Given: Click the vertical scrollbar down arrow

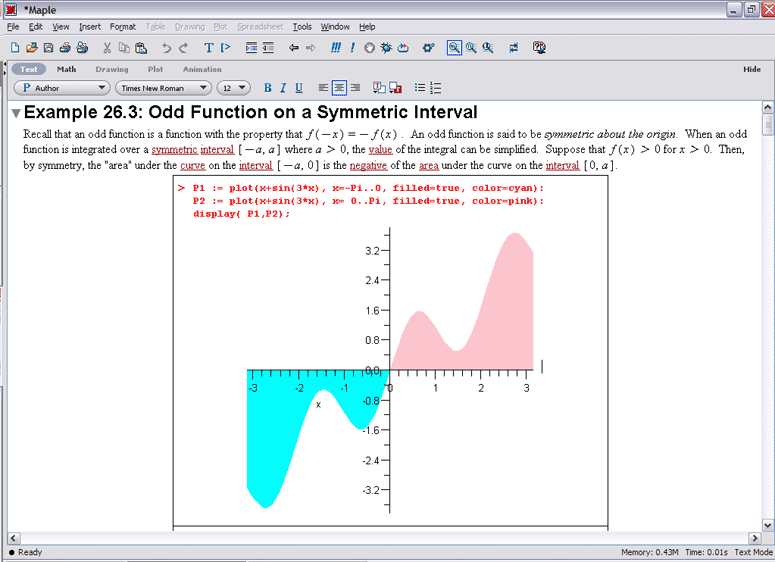Looking at the screenshot, I should [x=768, y=525].
